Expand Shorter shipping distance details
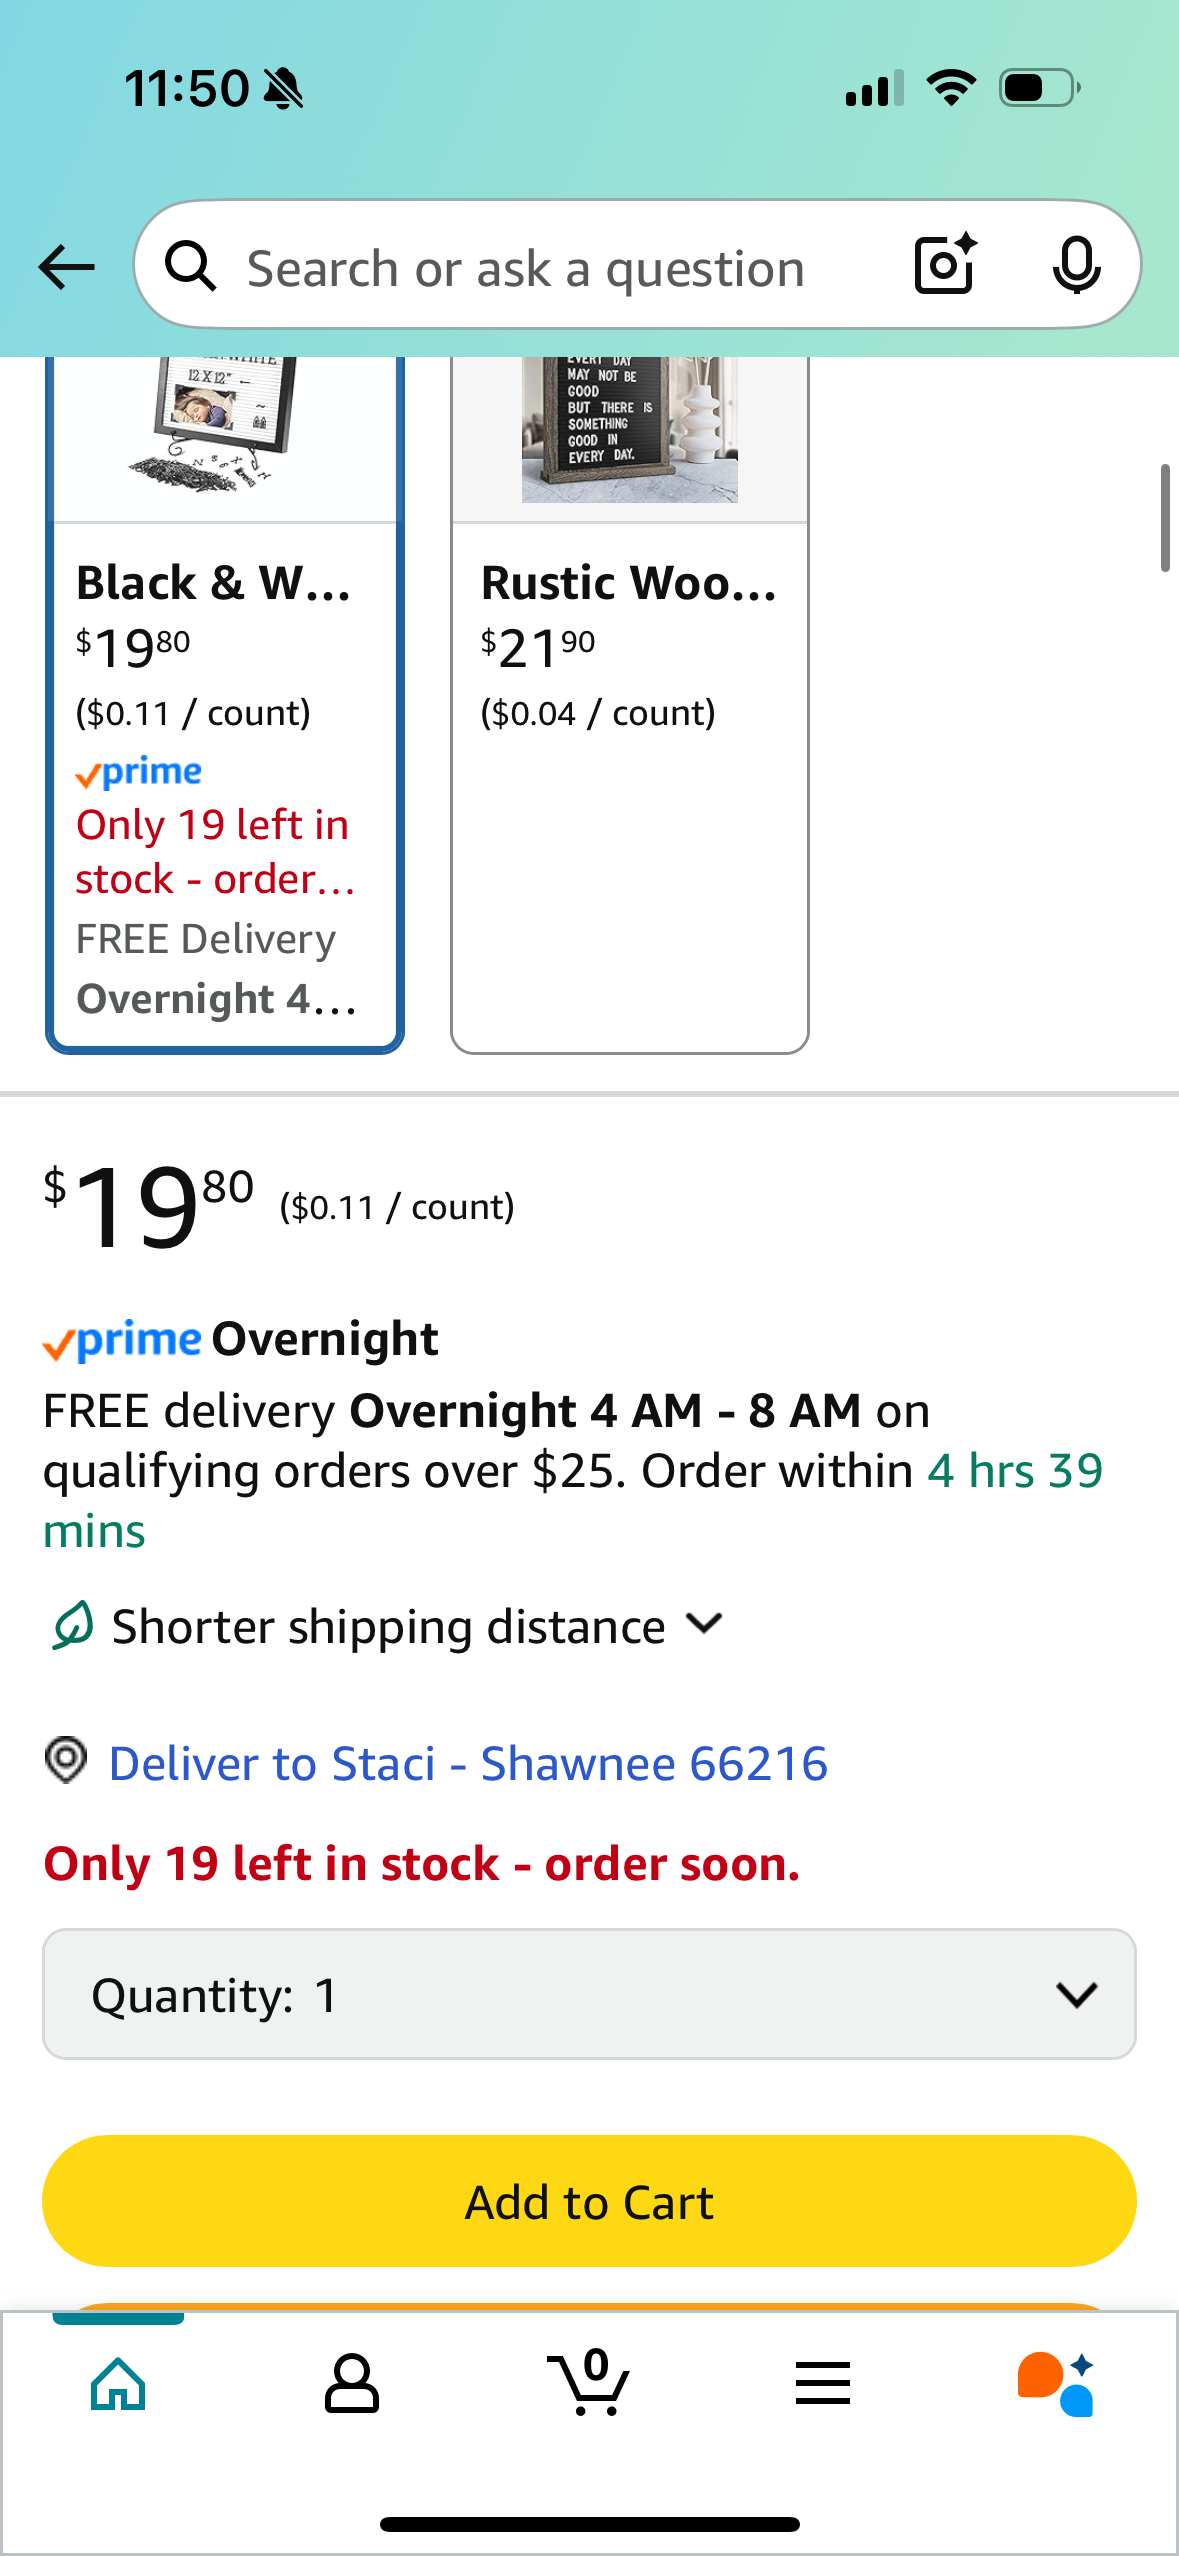This screenshot has width=1179, height=2556. (x=388, y=1626)
